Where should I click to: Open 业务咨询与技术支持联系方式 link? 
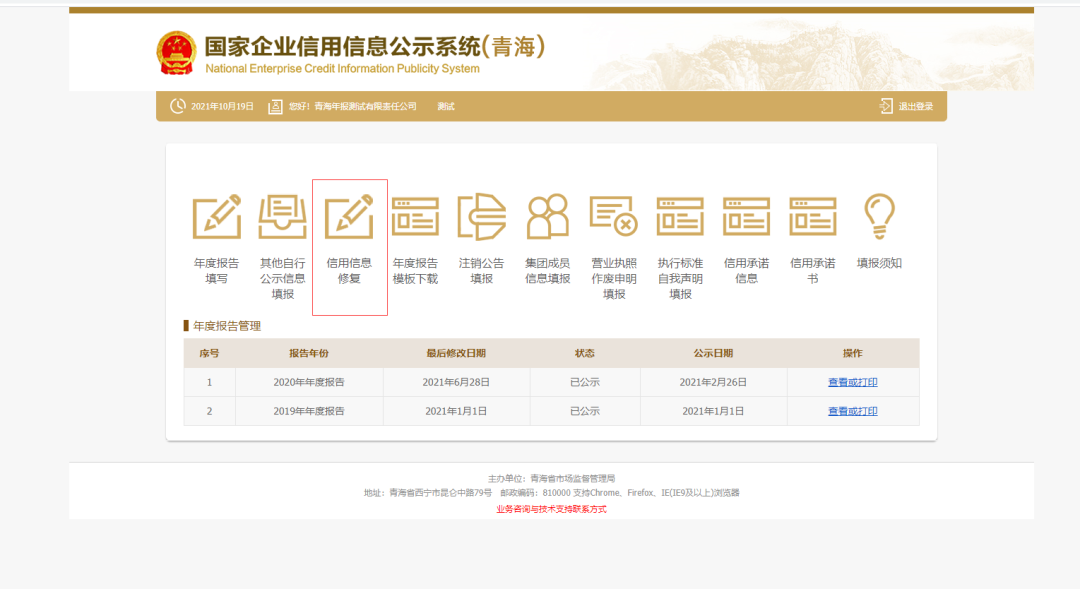pos(551,510)
